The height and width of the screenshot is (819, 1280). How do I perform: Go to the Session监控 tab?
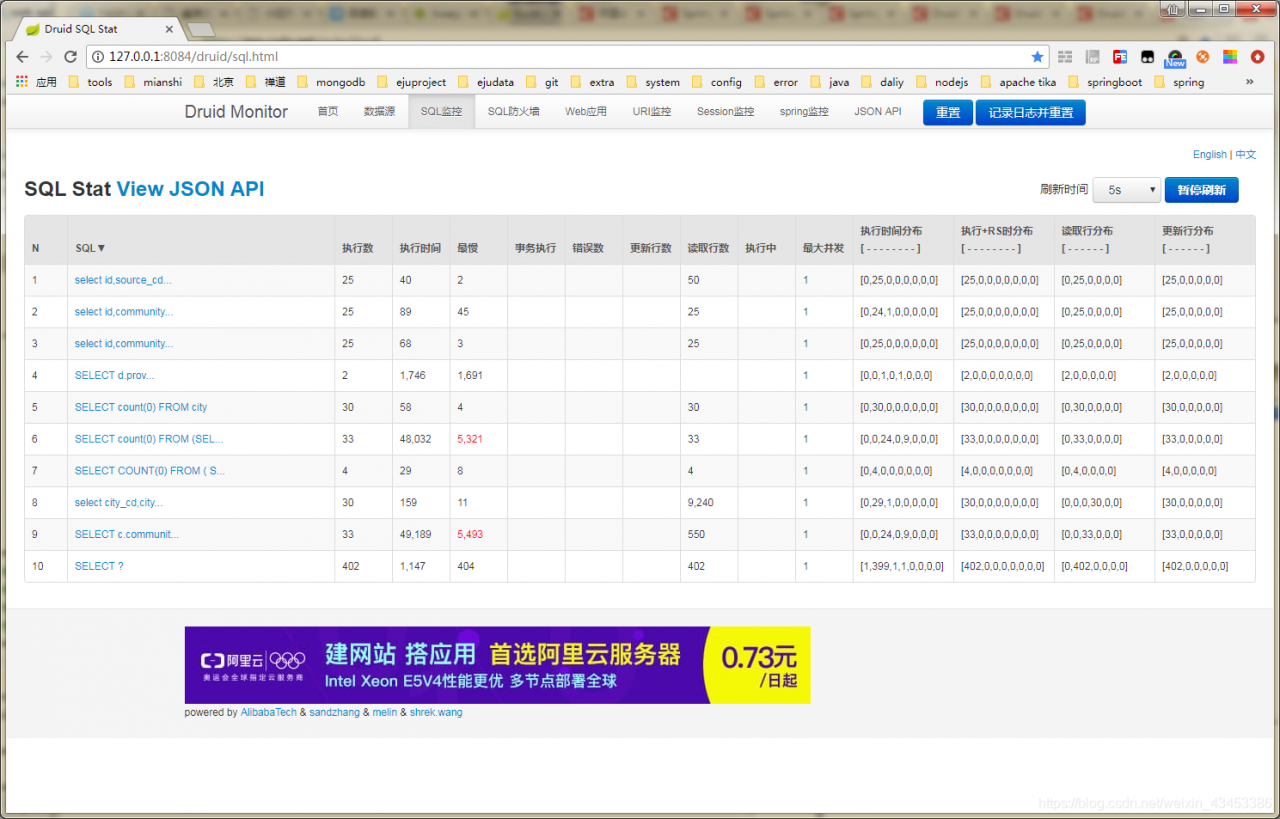(x=725, y=112)
